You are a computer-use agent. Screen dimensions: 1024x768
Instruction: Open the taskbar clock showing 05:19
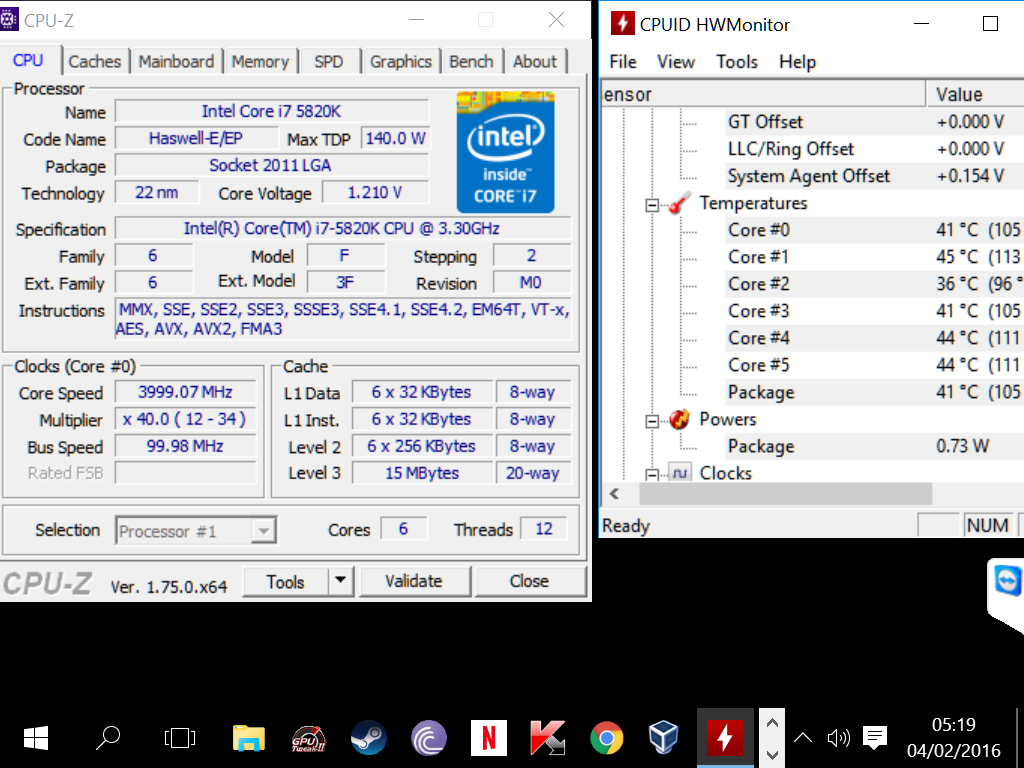click(x=953, y=738)
